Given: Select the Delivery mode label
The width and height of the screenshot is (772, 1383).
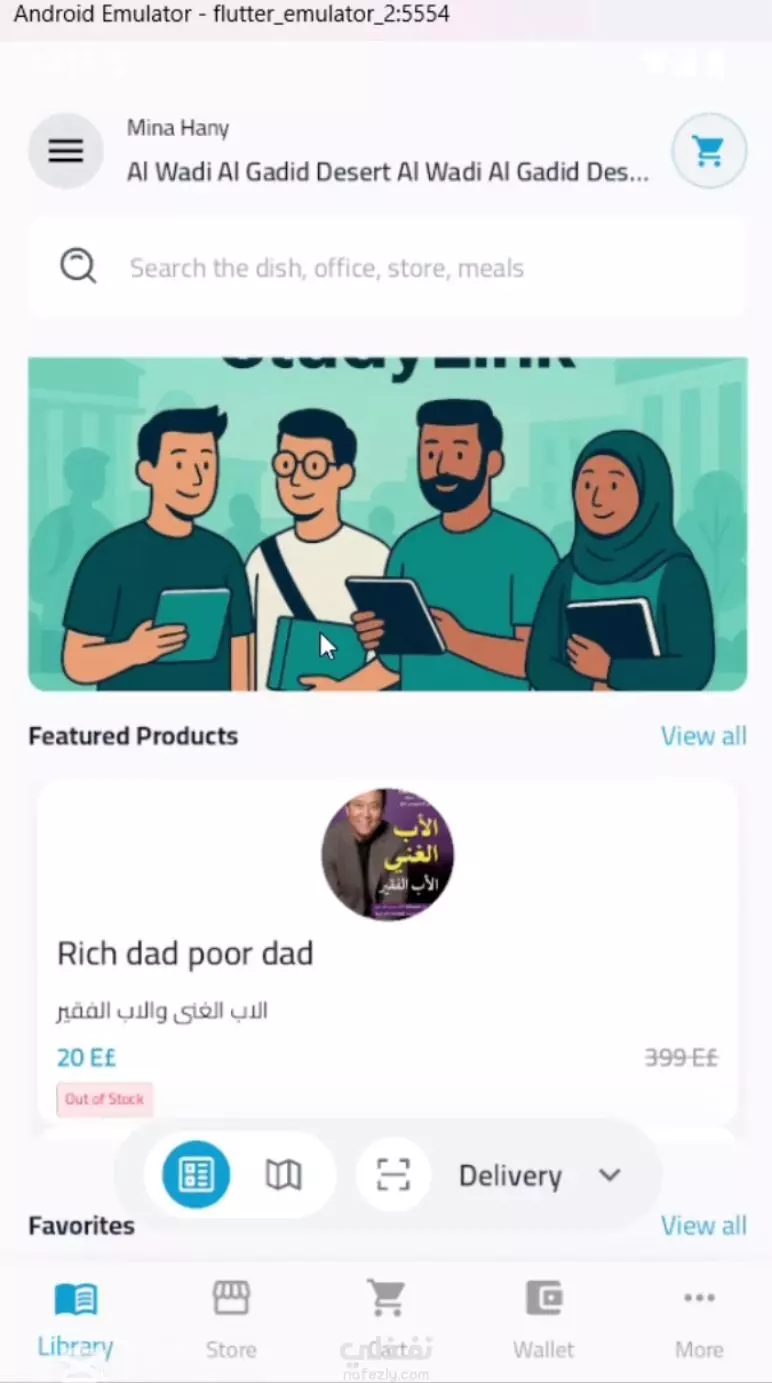Looking at the screenshot, I should 510,1176.
